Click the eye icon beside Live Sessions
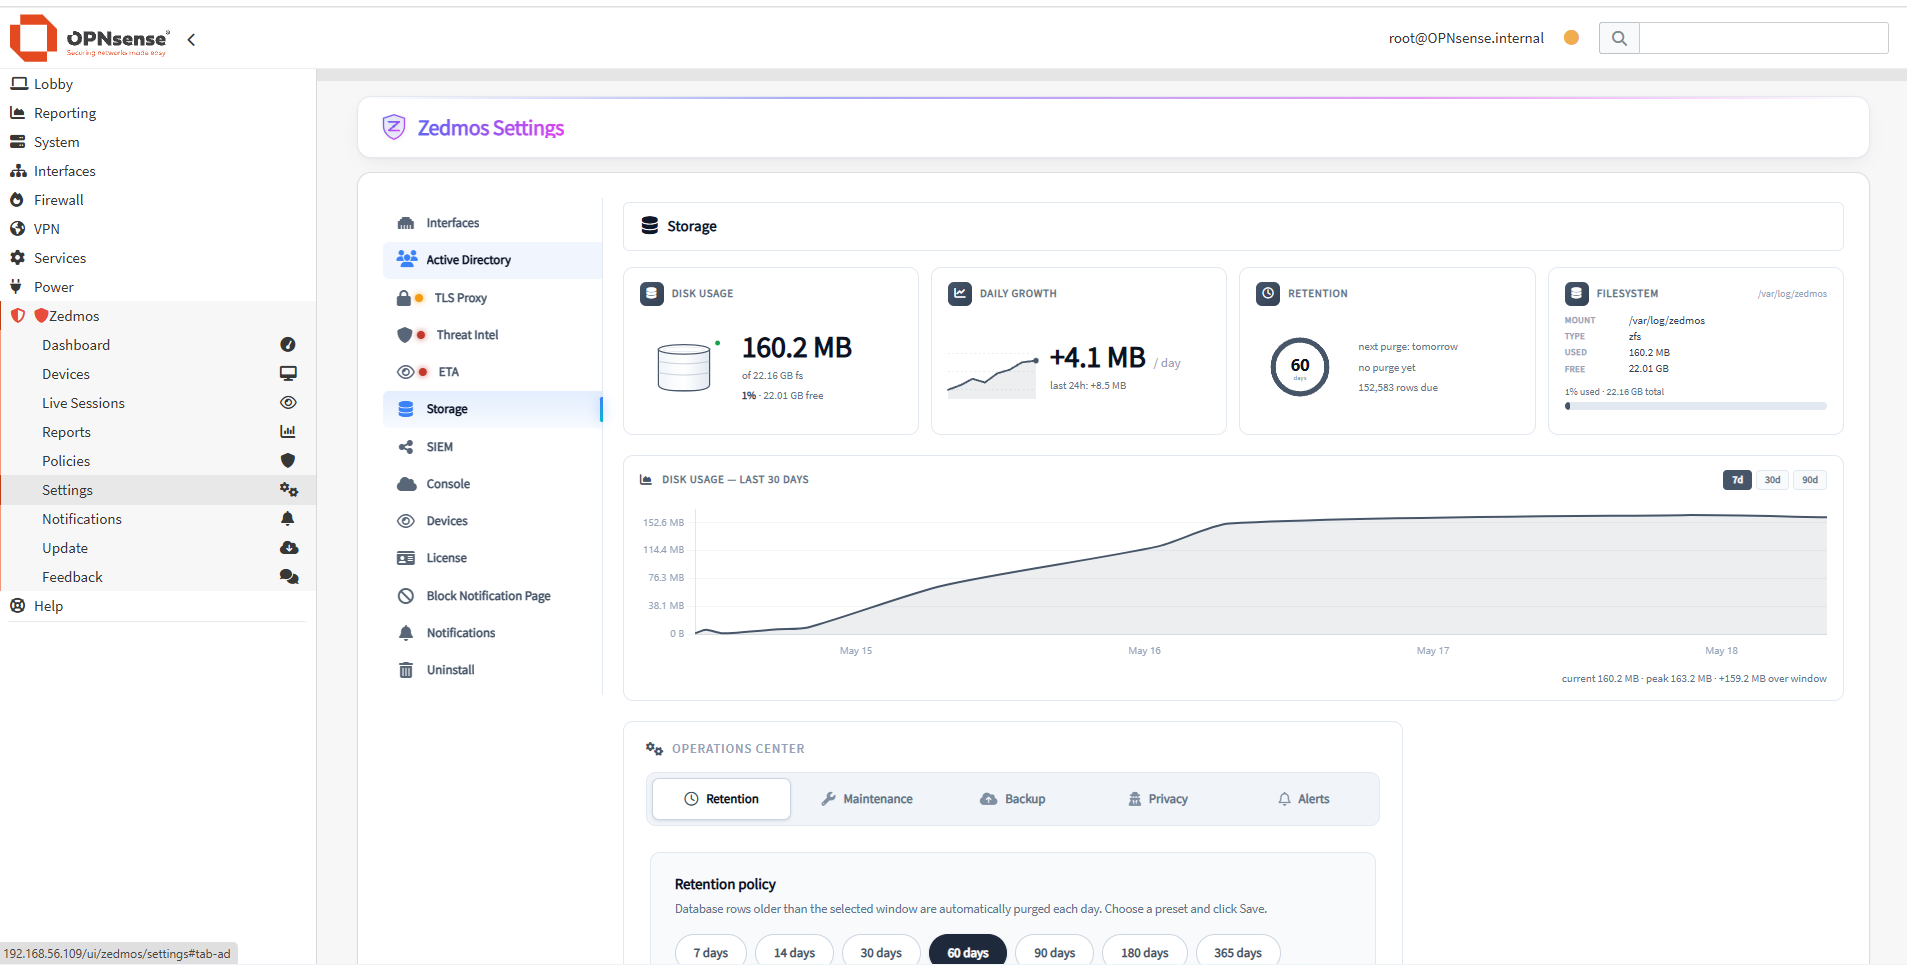Screen dimensions: 1907x965 tap(288, 403)
